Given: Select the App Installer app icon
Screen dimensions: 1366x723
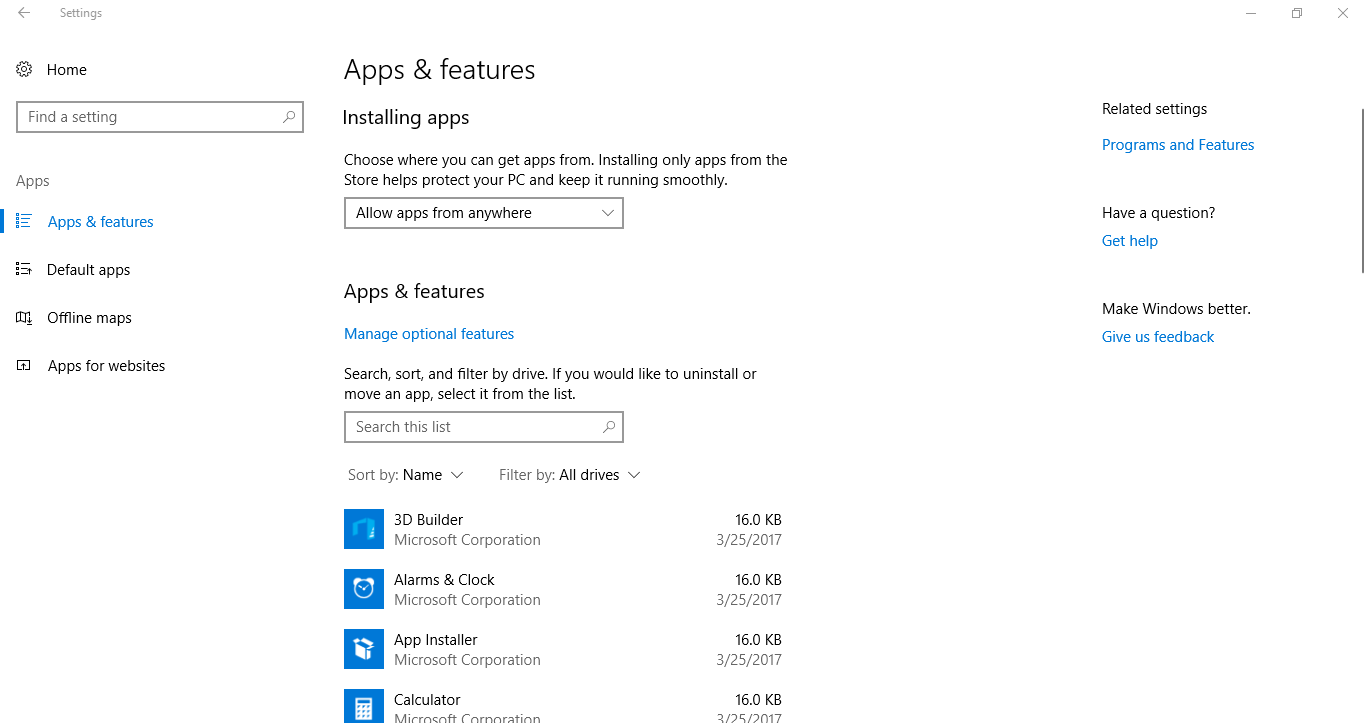Looking at the screenshot, I should (x=364, y=649).
